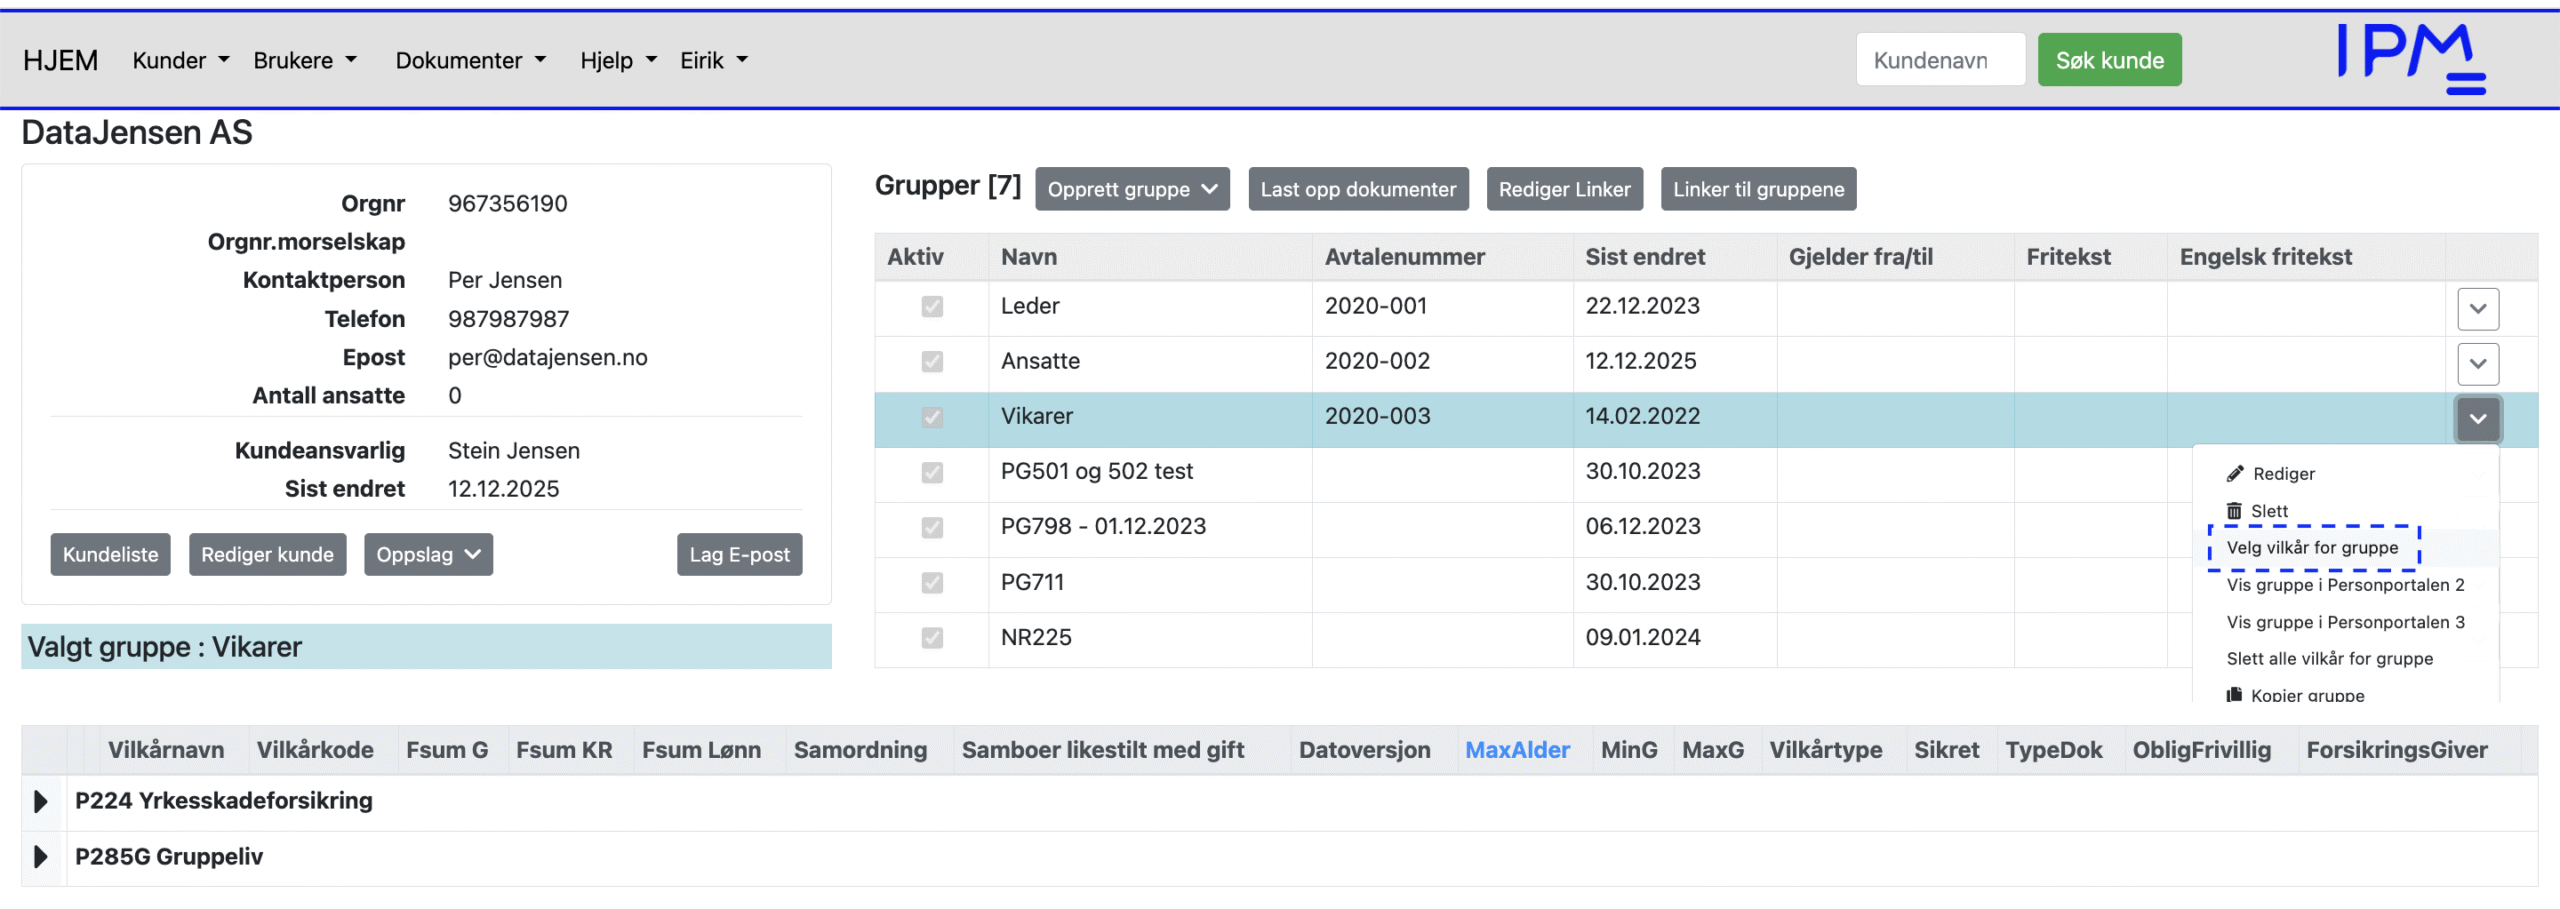Open the Oppslag dropdown button
This screenshot has width=2560, height=909.
click(428, 555)
